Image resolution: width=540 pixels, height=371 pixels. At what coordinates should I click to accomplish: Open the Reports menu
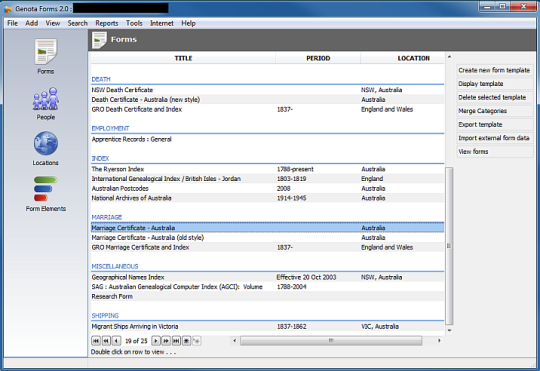click(107, 23)
